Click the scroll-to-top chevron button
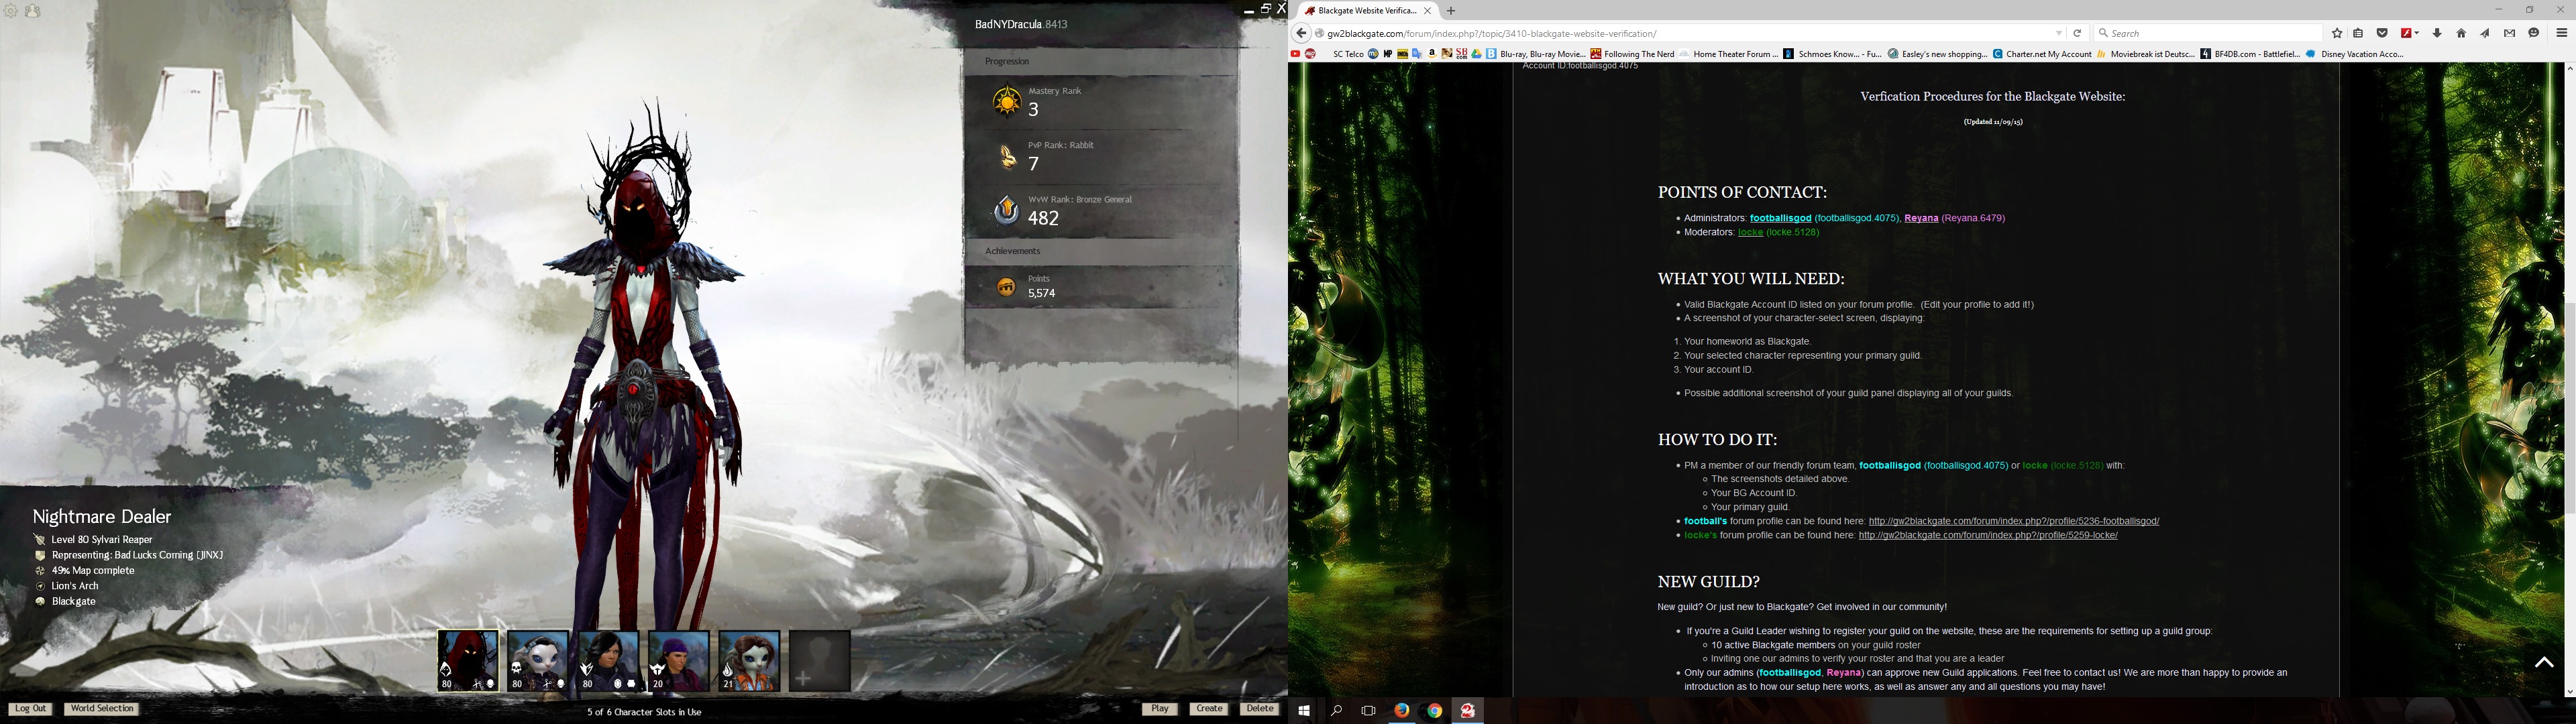2576x724 pixels. pos(2544,663)
